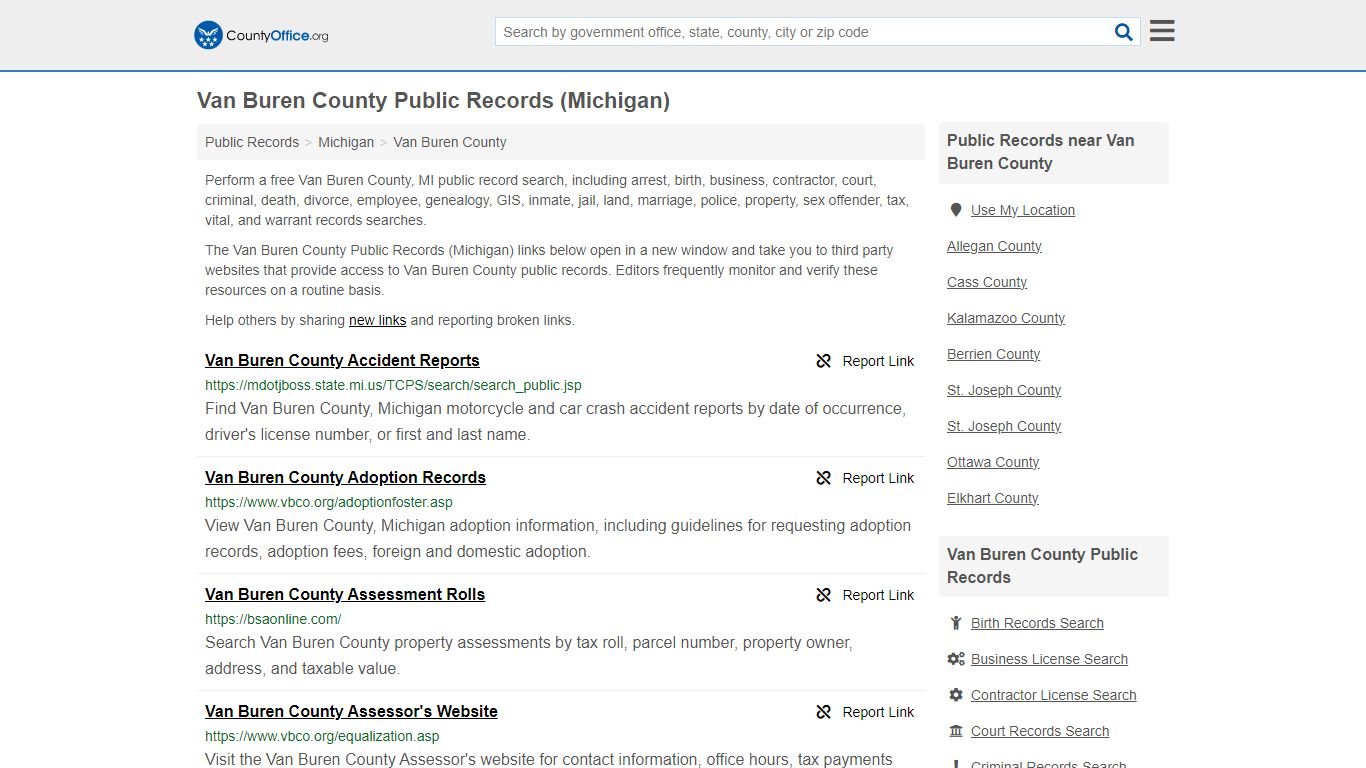Viewport: 1366px width, 768px height.
Task: Click the location pin icon
Action: [956, 210]
